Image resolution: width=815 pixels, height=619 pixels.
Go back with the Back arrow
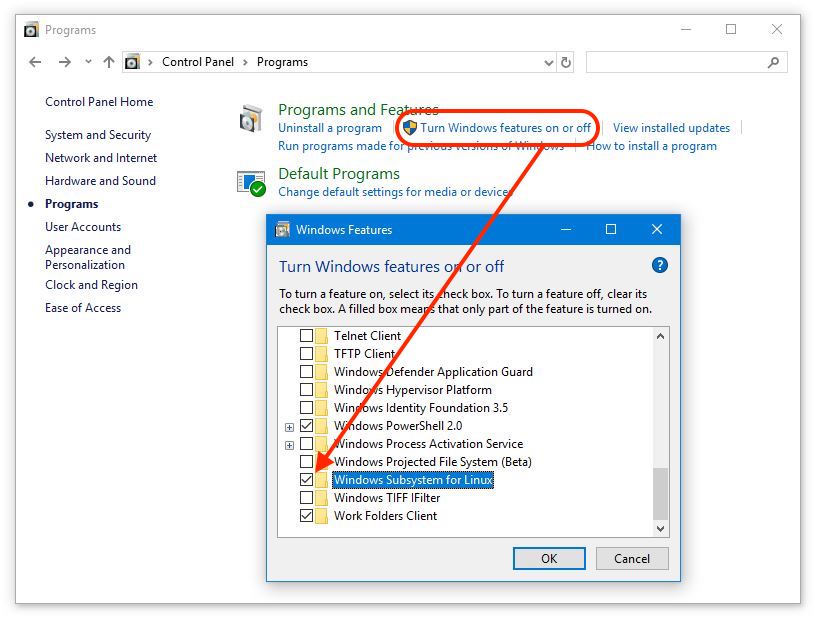35,62
